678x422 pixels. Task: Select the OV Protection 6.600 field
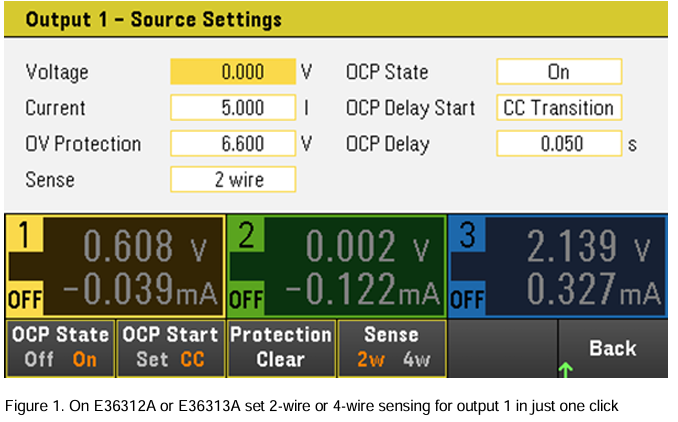[233, 144]
